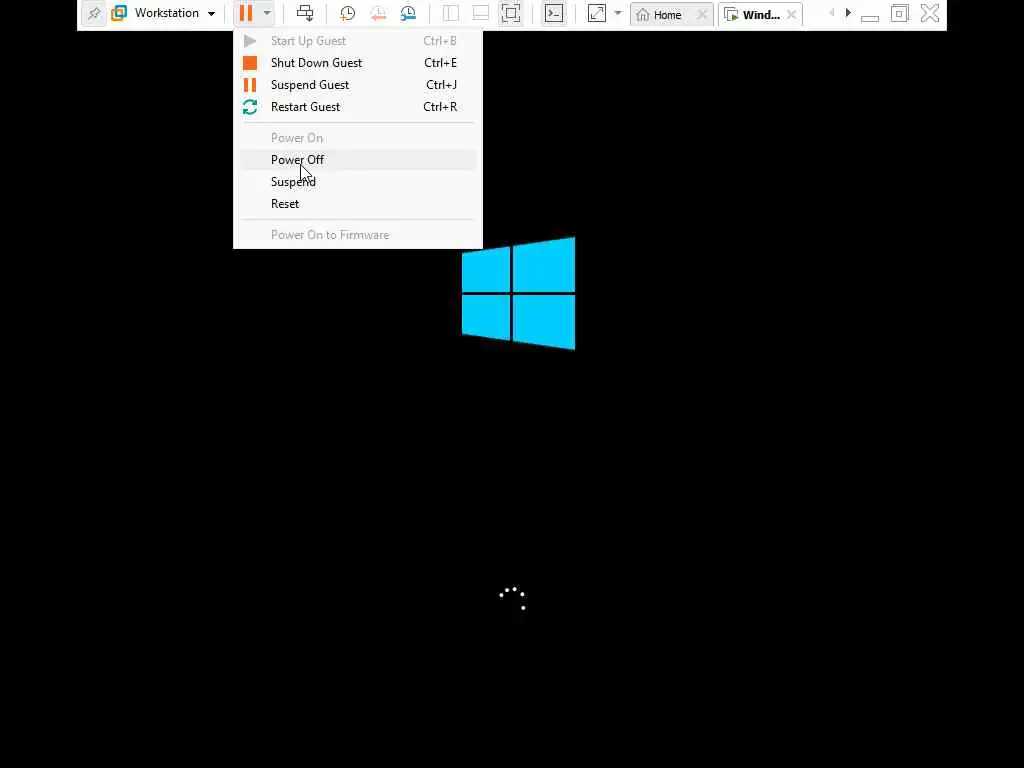1024x768 pixels.
Task: Toggle the library sidebar view icon
Action: [451, 13]
